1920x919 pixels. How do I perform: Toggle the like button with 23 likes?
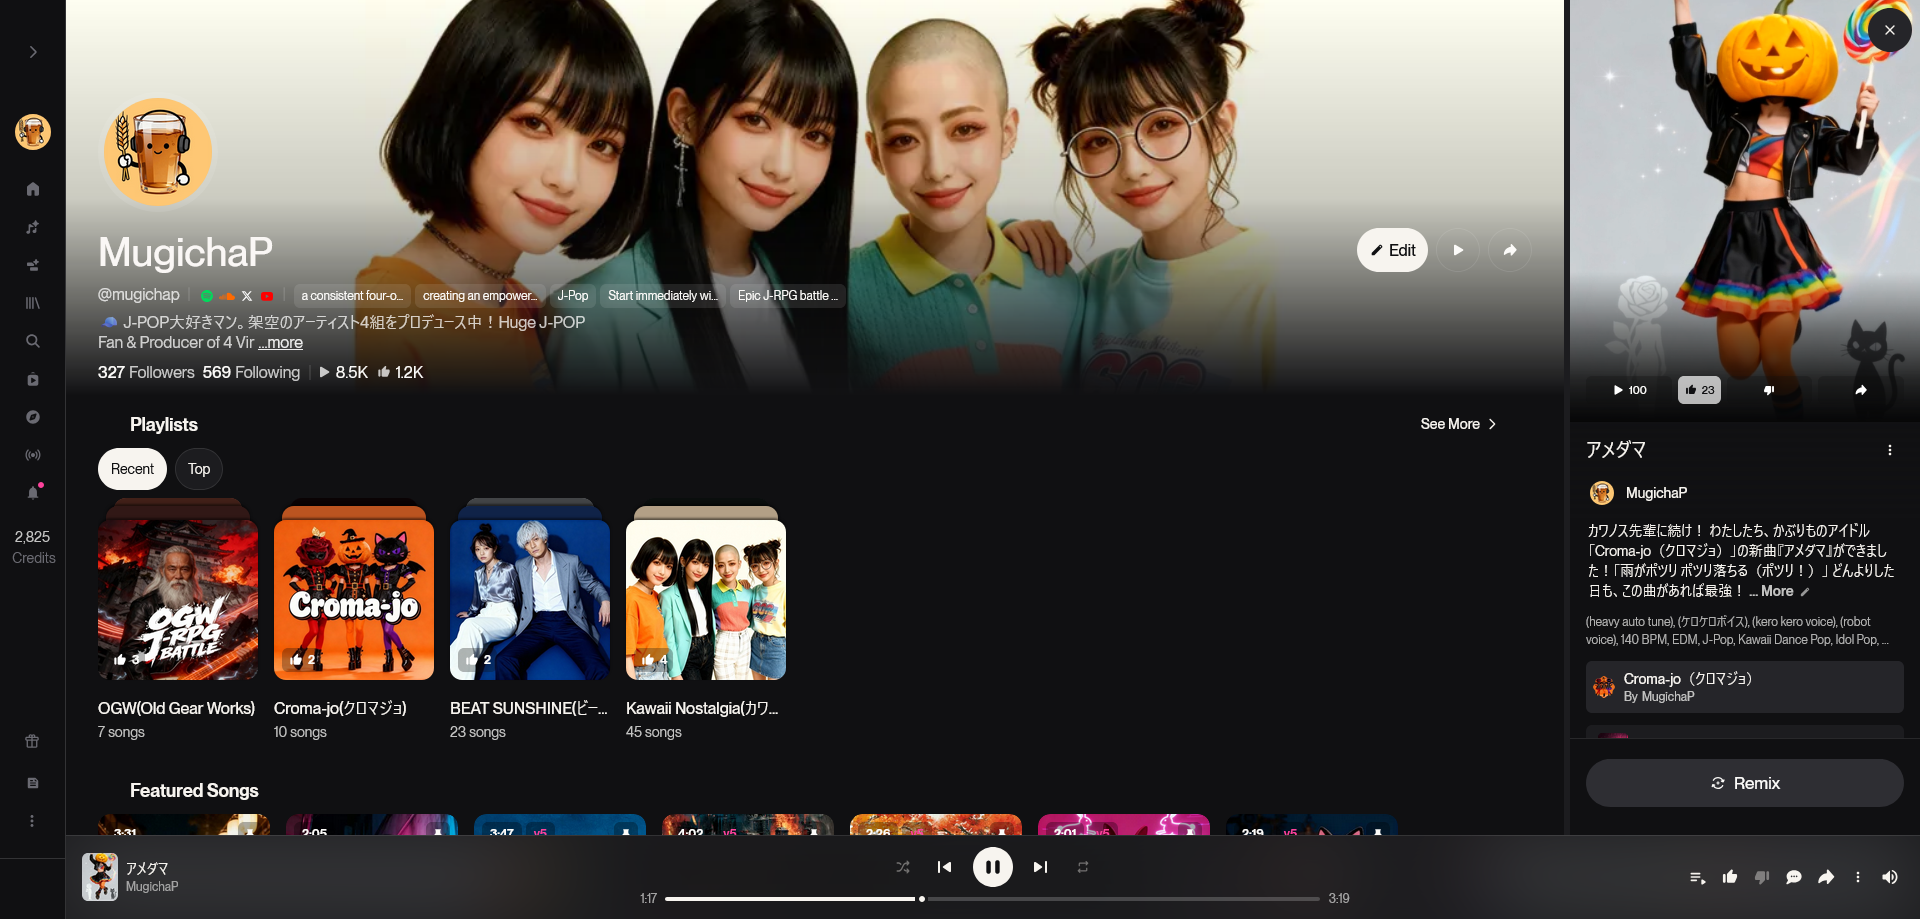pyautogui.click(x=1699, y=390)
